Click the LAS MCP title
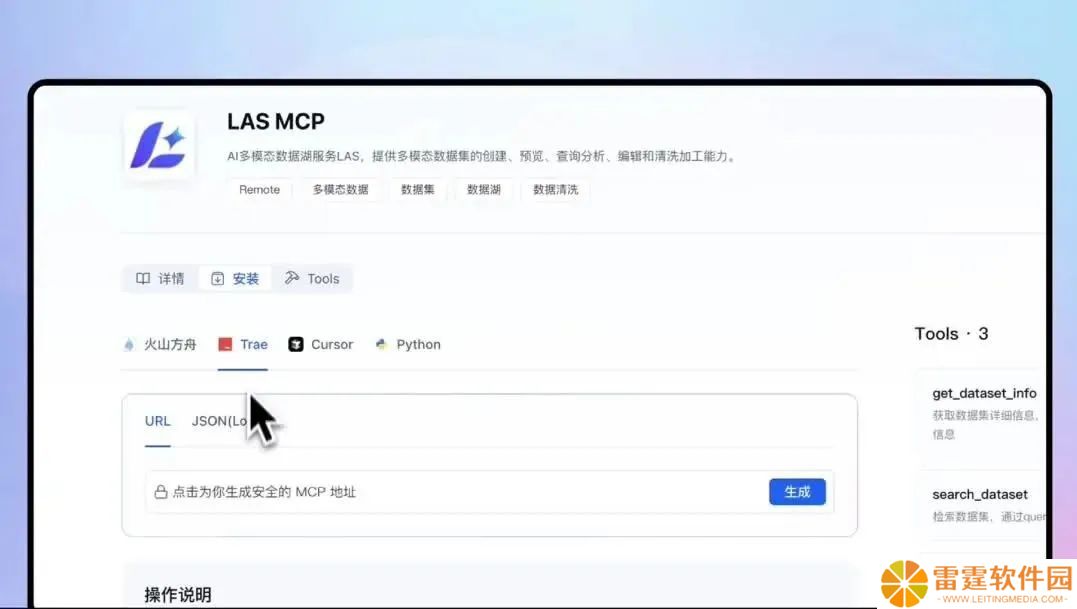The image size is (1077, 609). tap(276, 122)
